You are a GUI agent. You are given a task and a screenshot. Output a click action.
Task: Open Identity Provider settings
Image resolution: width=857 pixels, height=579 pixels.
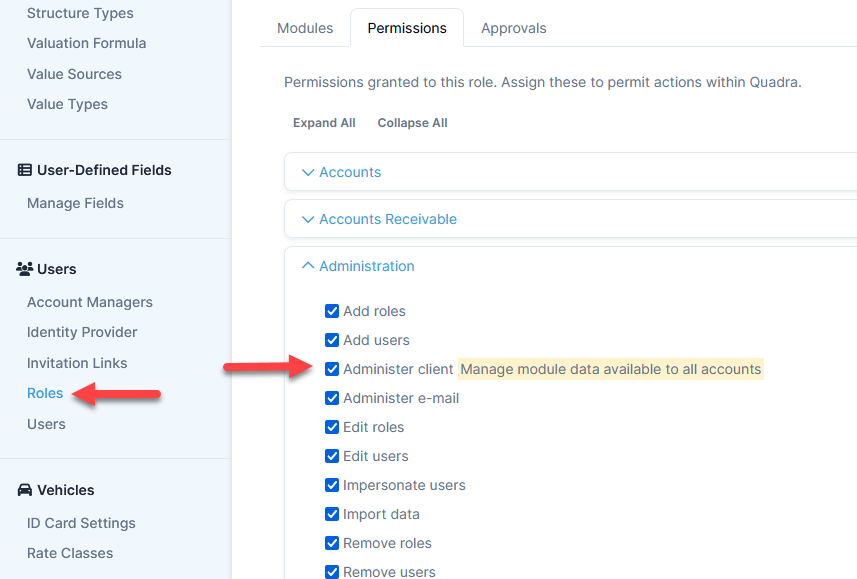(x=82, y=332)
